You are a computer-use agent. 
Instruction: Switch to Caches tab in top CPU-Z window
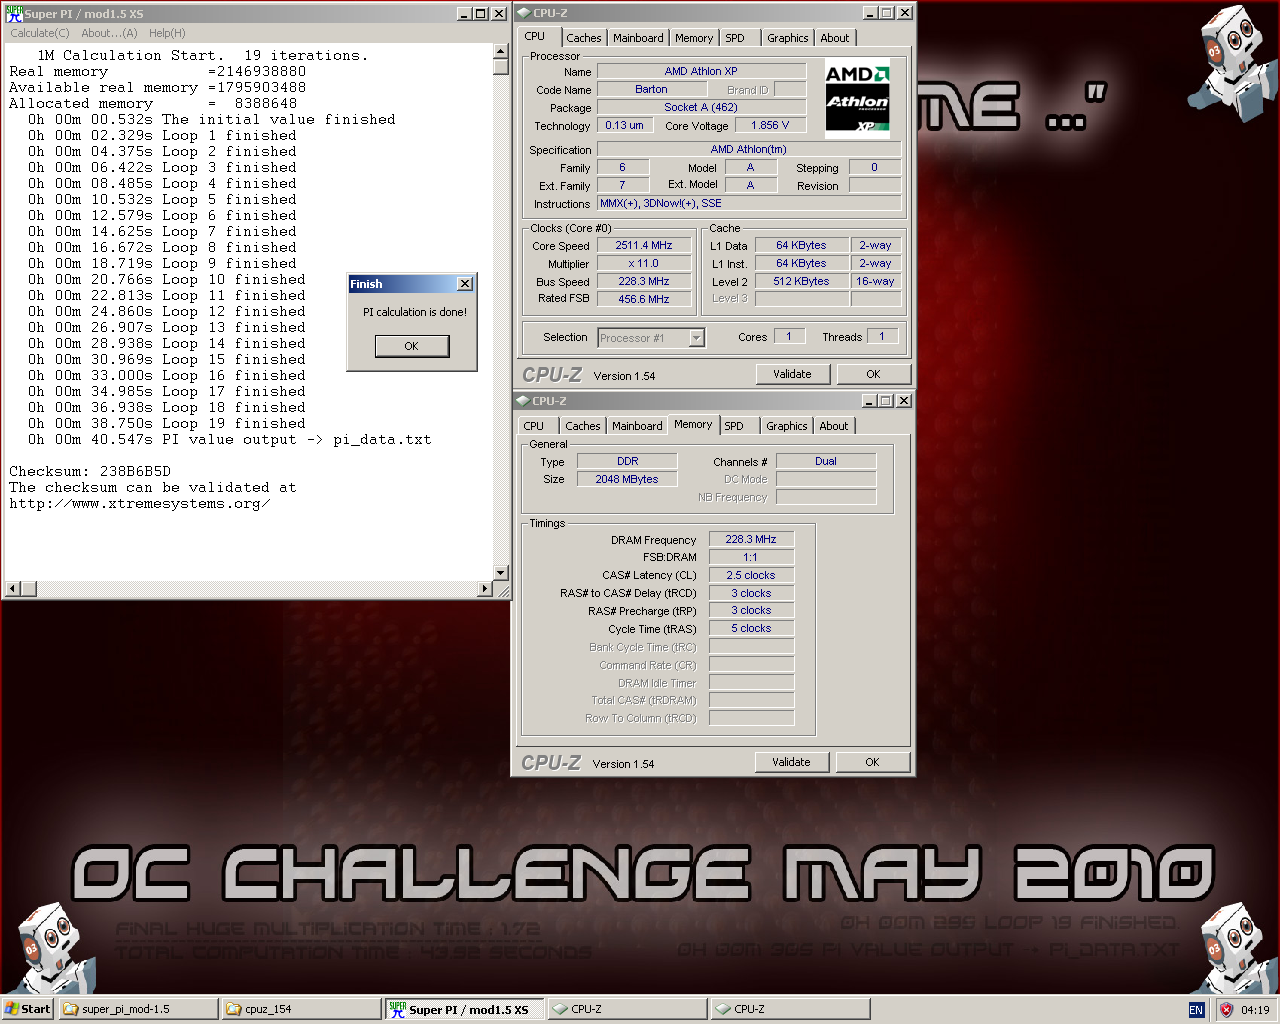pyautogui.click(x=584, y=38)
